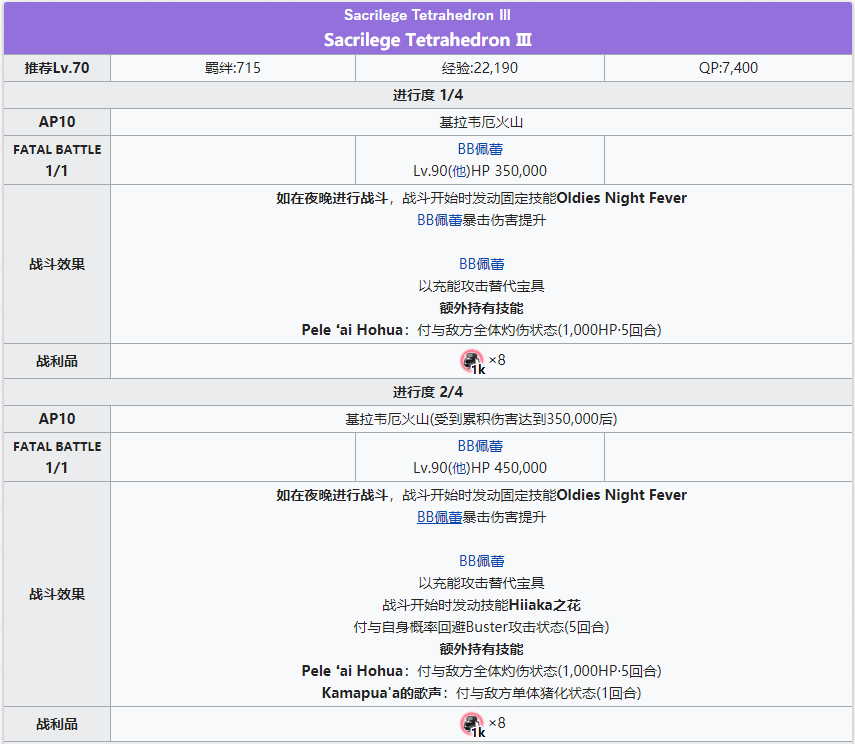Click 他 class link in HP 350,000 row
Screen dimensions: 855x744
(459, 171)
